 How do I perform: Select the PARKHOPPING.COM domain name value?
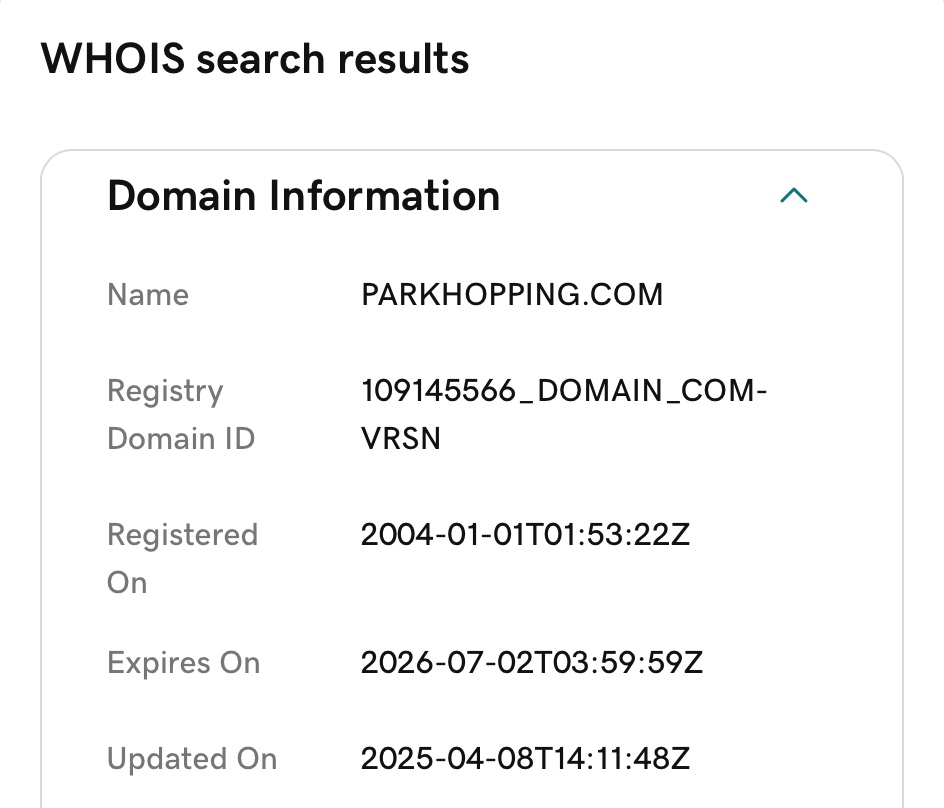pyautogui.click(x=512, y=295)
